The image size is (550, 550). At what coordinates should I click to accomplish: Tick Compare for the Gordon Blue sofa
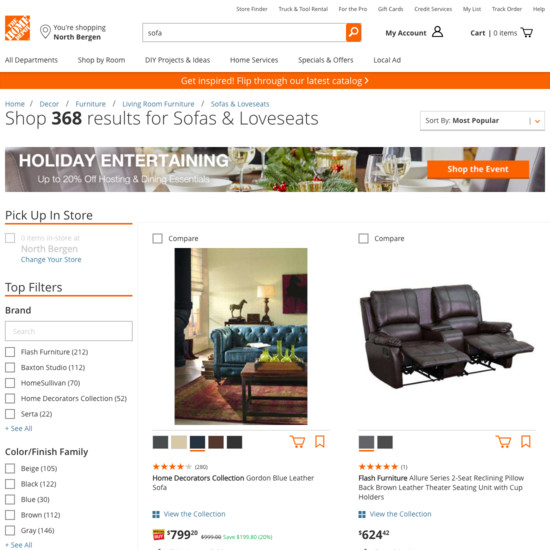tap(157, 239)
